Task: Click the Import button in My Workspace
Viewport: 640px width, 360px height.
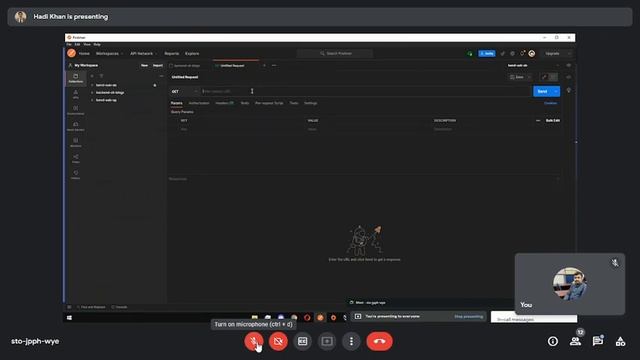Action: (x=158, y=65)
